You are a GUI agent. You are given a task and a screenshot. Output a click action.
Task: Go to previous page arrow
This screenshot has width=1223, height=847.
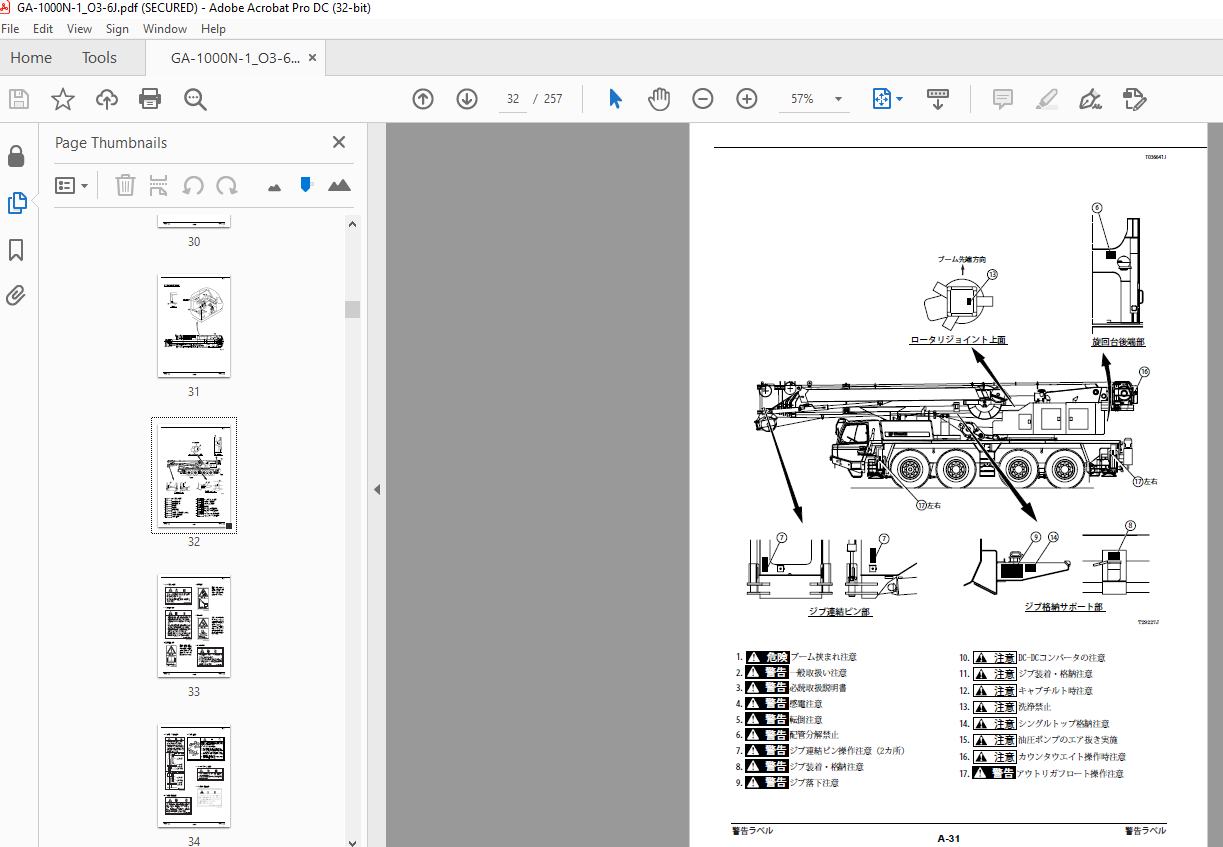423,99
